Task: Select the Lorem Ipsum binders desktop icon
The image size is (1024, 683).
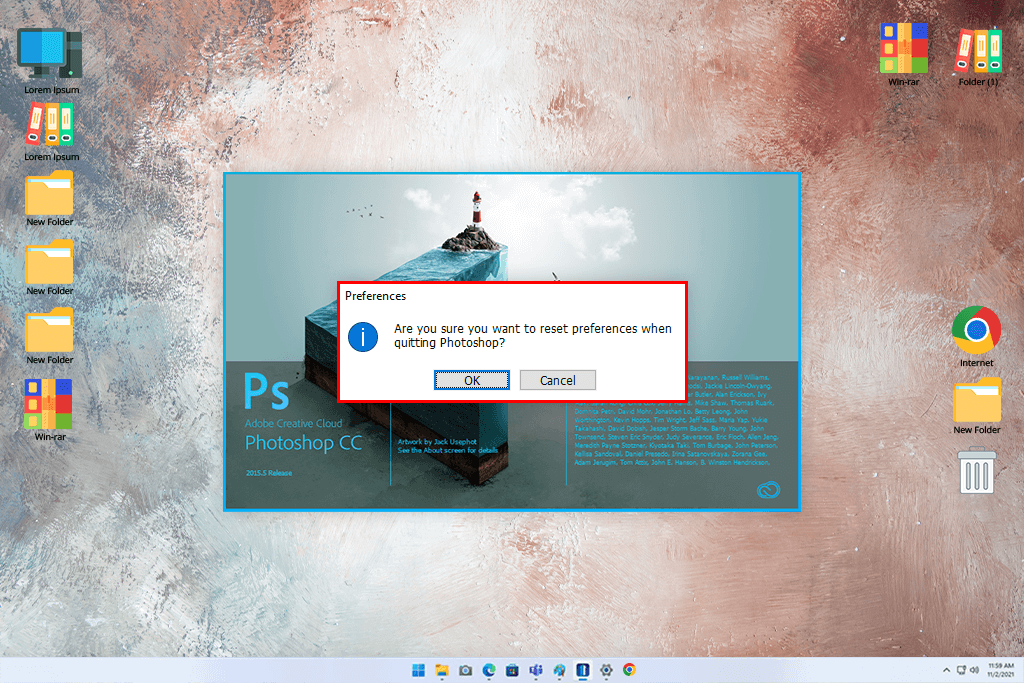Action: pyautogui.click(x=51, y=132)
